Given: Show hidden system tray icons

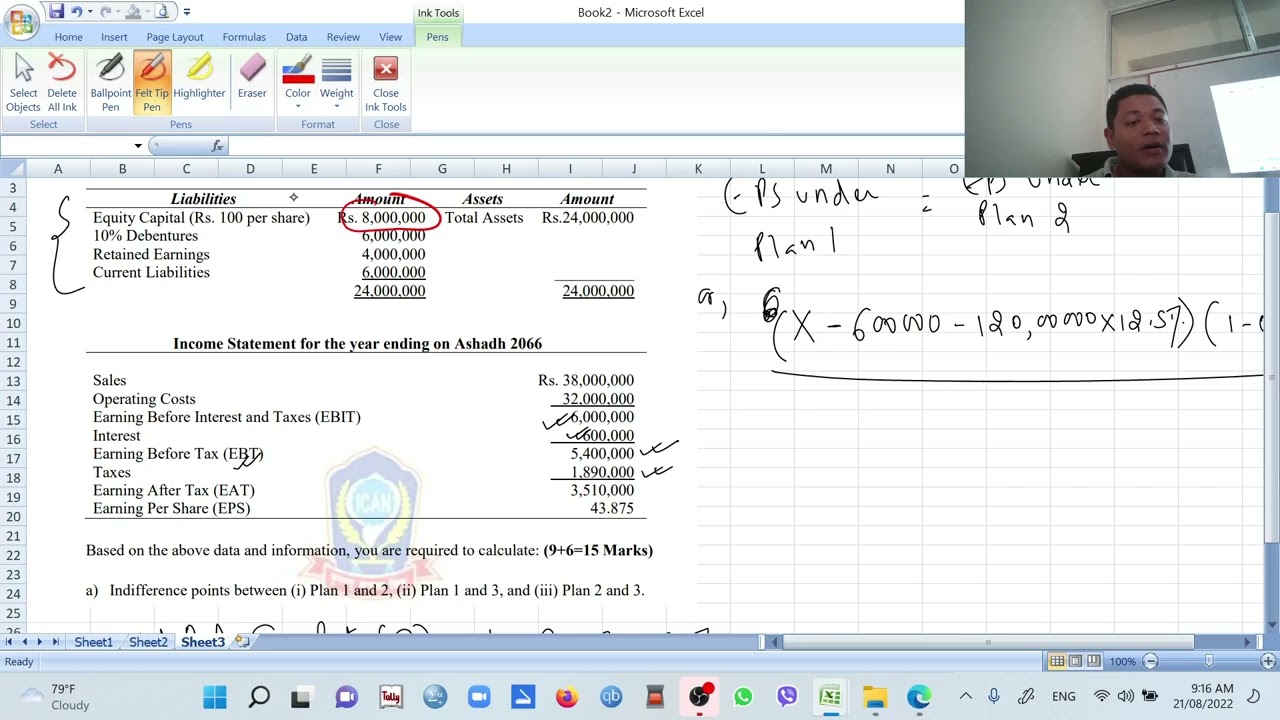Looking at the screenshot, I should click(x=965, y=696).
